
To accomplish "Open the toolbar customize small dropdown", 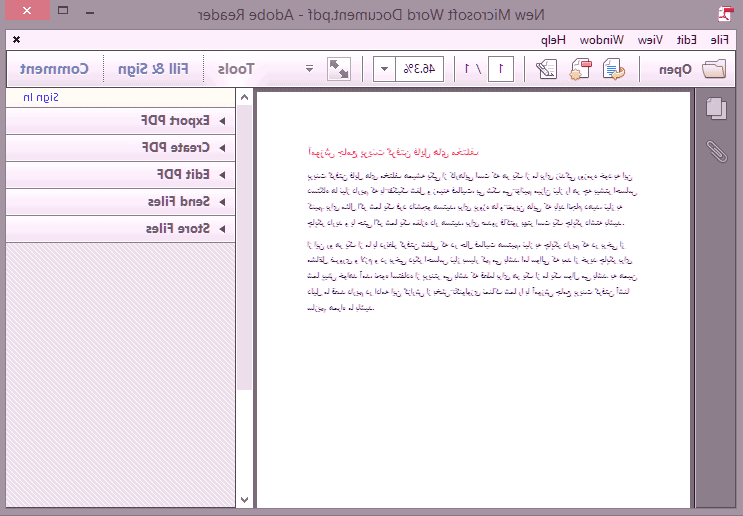I will point(309,69).
